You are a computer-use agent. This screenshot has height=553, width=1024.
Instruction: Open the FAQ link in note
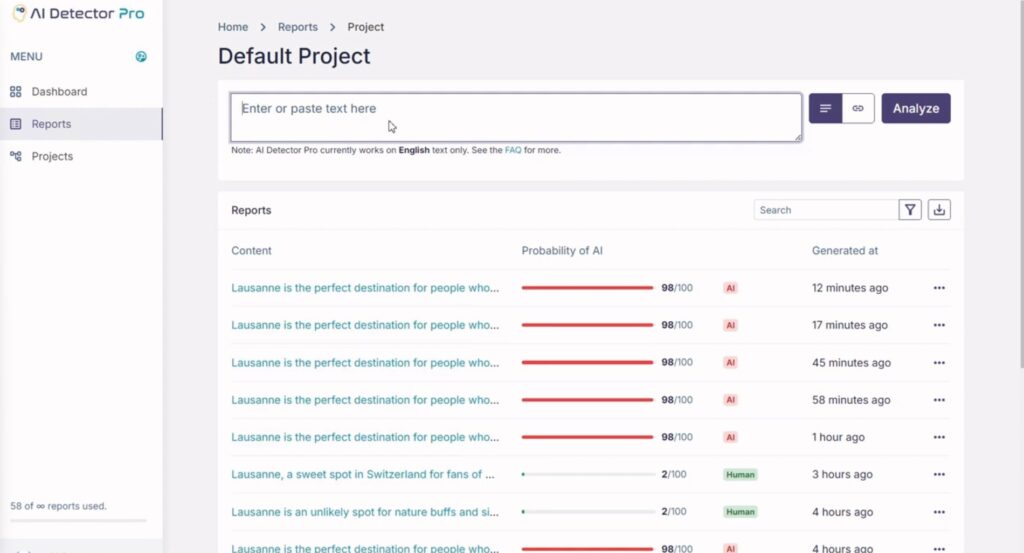[x=513, y=150]
